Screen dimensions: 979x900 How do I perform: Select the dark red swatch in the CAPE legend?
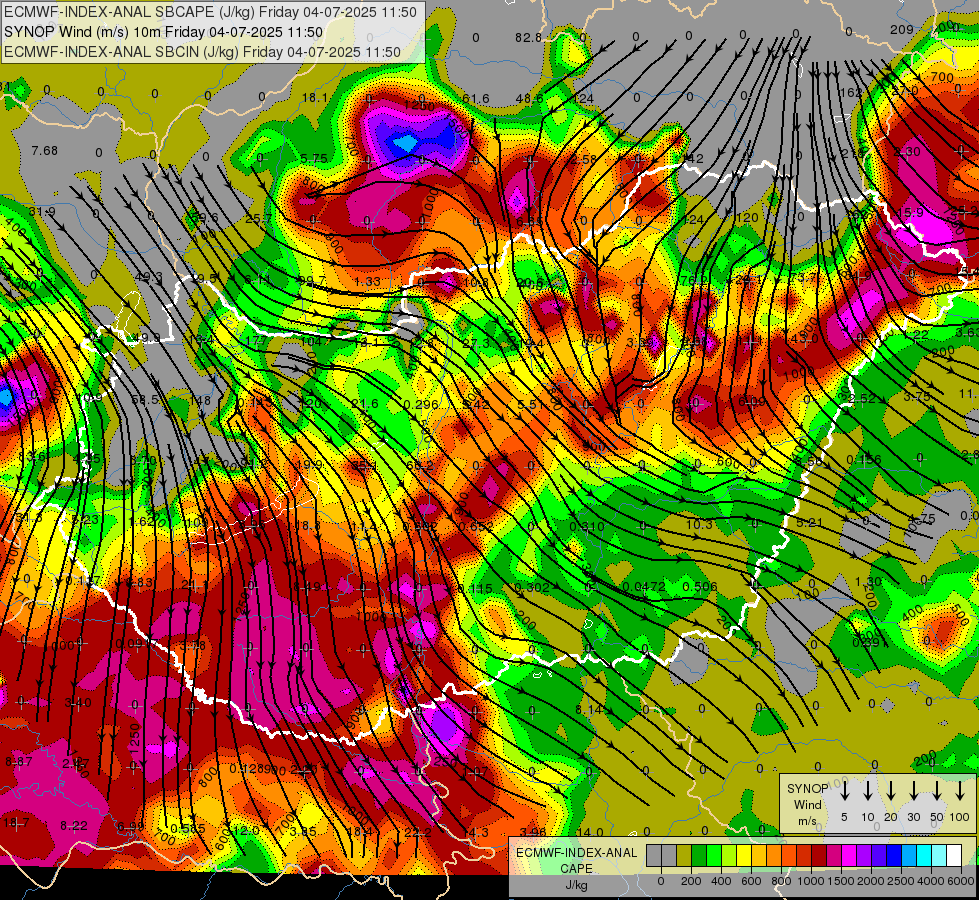tap(819, 856)
